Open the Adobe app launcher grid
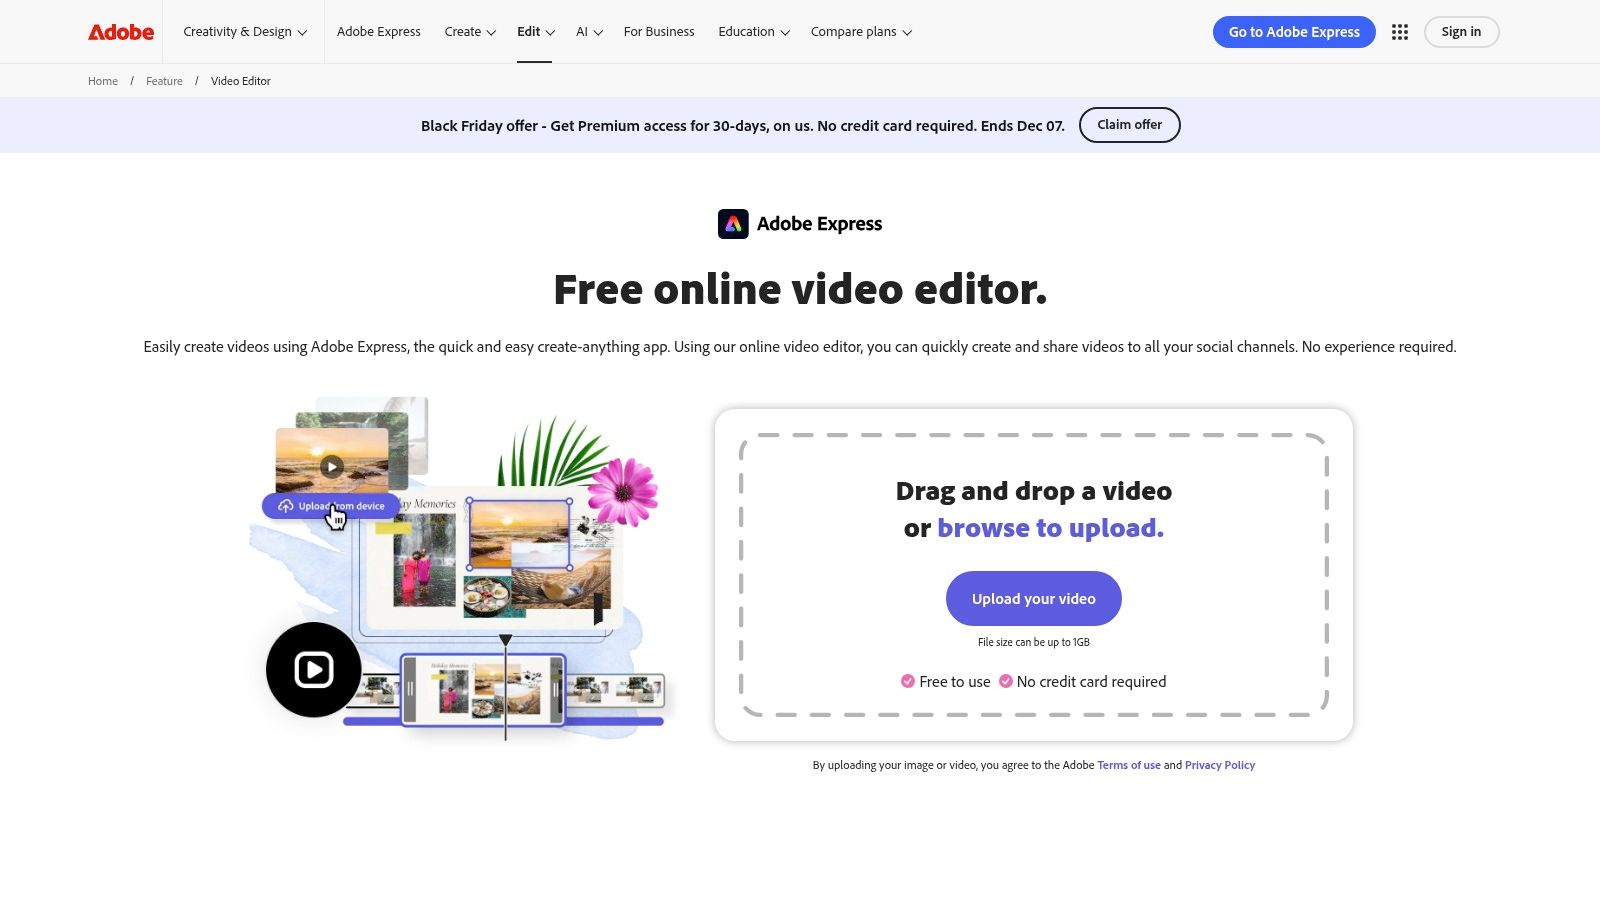1600x900 pixels. tap(1400, 31)
